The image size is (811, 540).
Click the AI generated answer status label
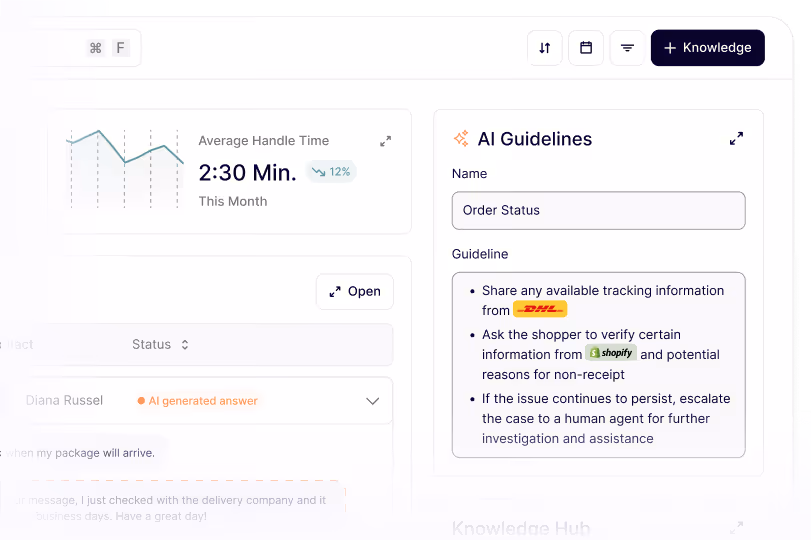[x=198, y=401]
